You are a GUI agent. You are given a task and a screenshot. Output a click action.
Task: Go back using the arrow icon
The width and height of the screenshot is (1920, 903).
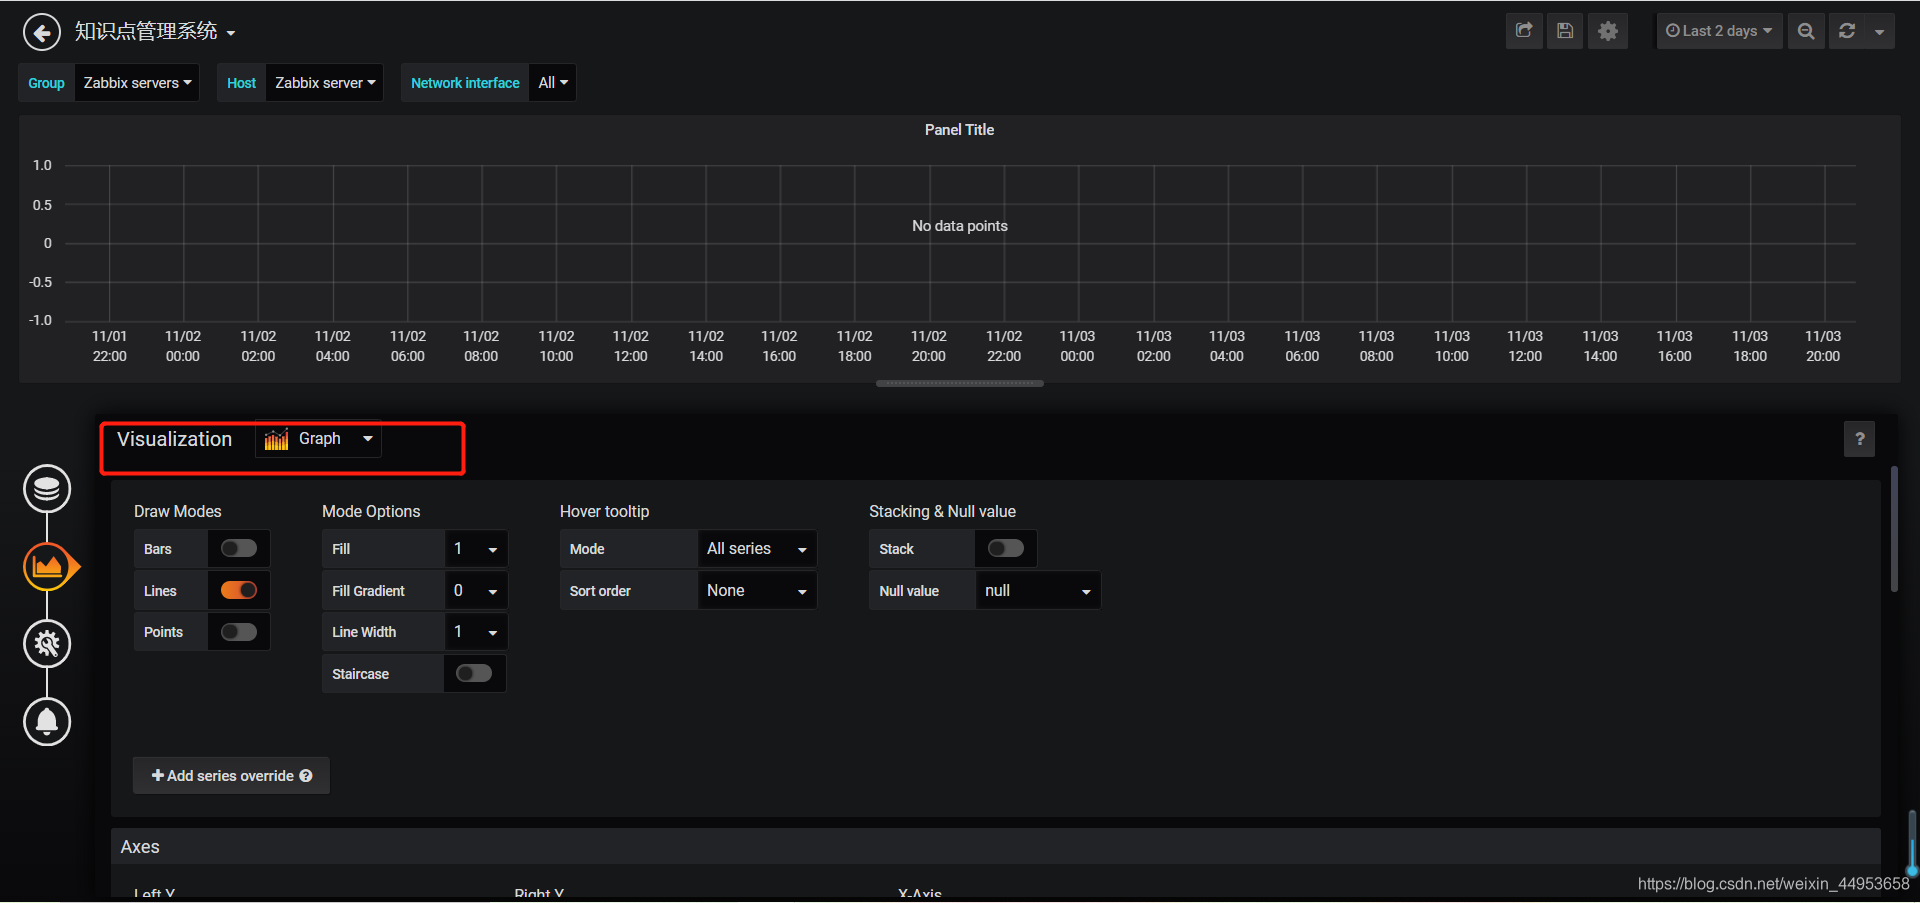click(42, 33)
